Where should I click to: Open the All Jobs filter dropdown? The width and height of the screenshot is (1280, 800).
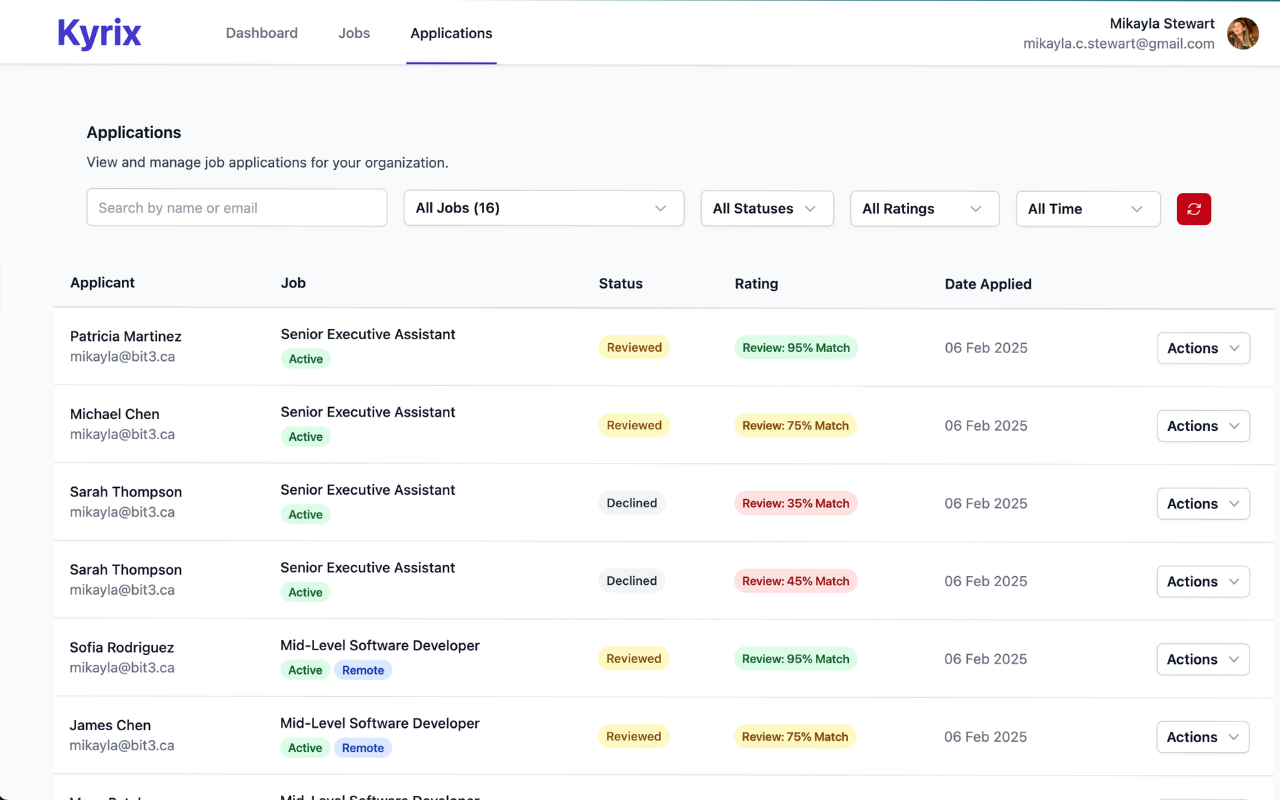(x=544, y=208)
